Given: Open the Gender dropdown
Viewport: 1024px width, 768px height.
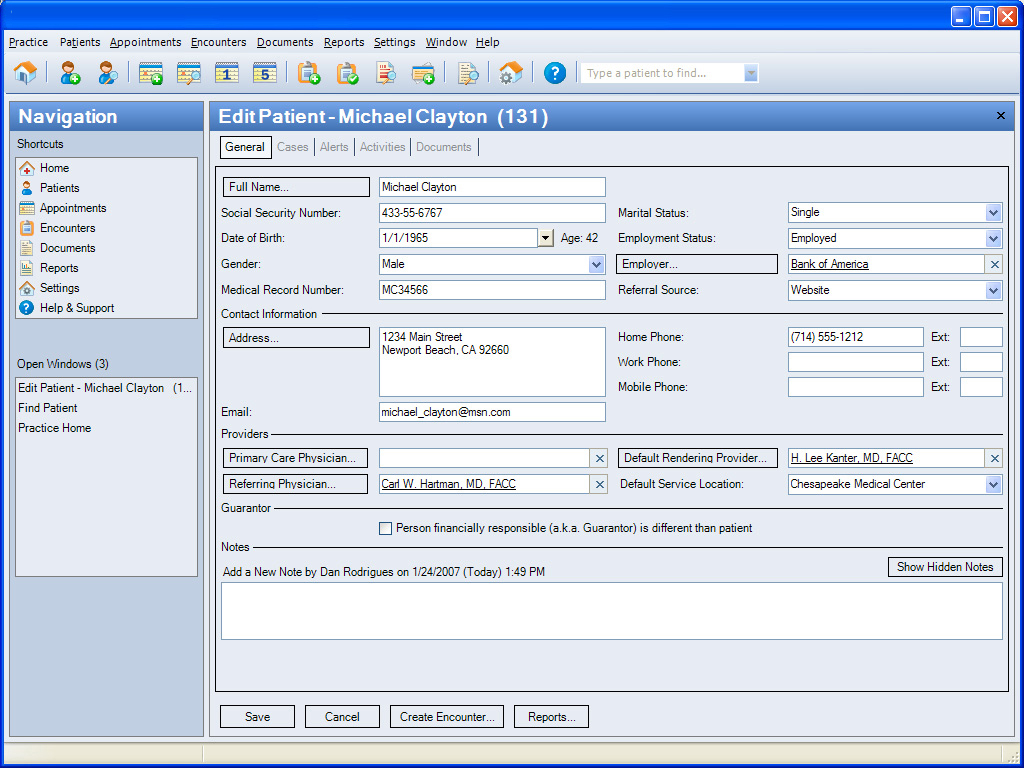Looking at the screenshot, I should pos(596,264).
